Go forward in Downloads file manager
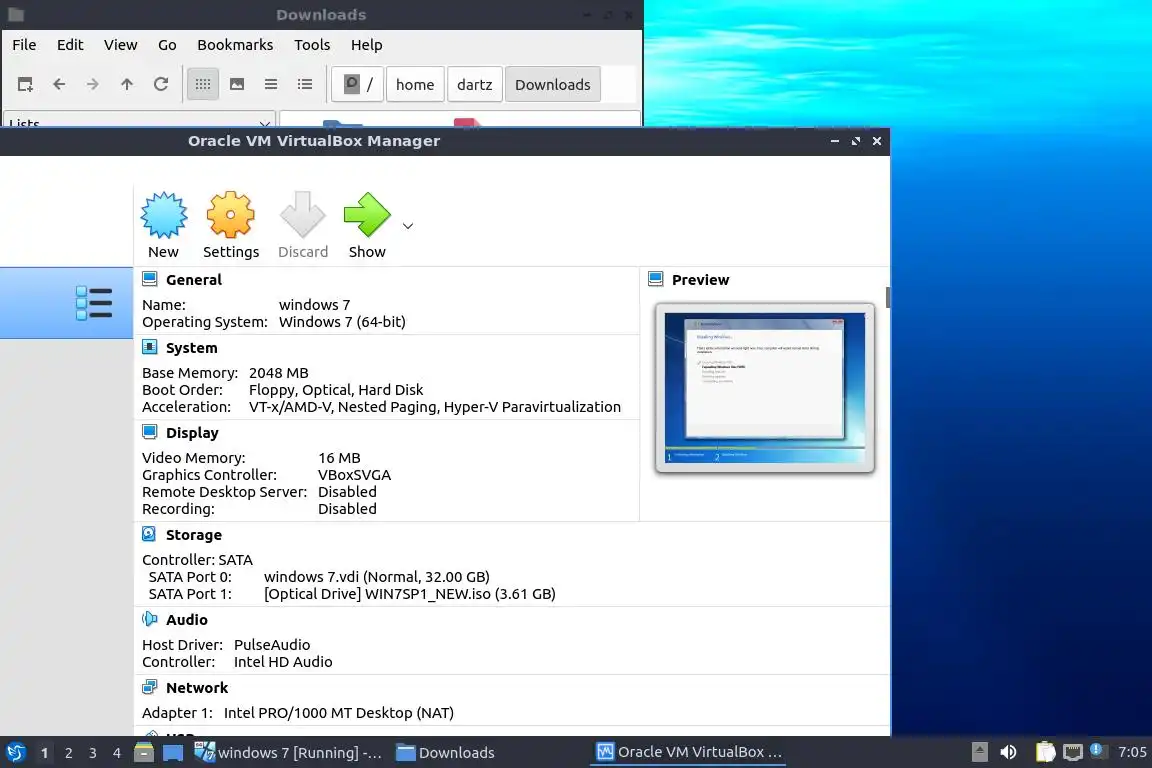Image resolution: width=1152 pixels, height=768 pixels. click(x=93, y=85)
